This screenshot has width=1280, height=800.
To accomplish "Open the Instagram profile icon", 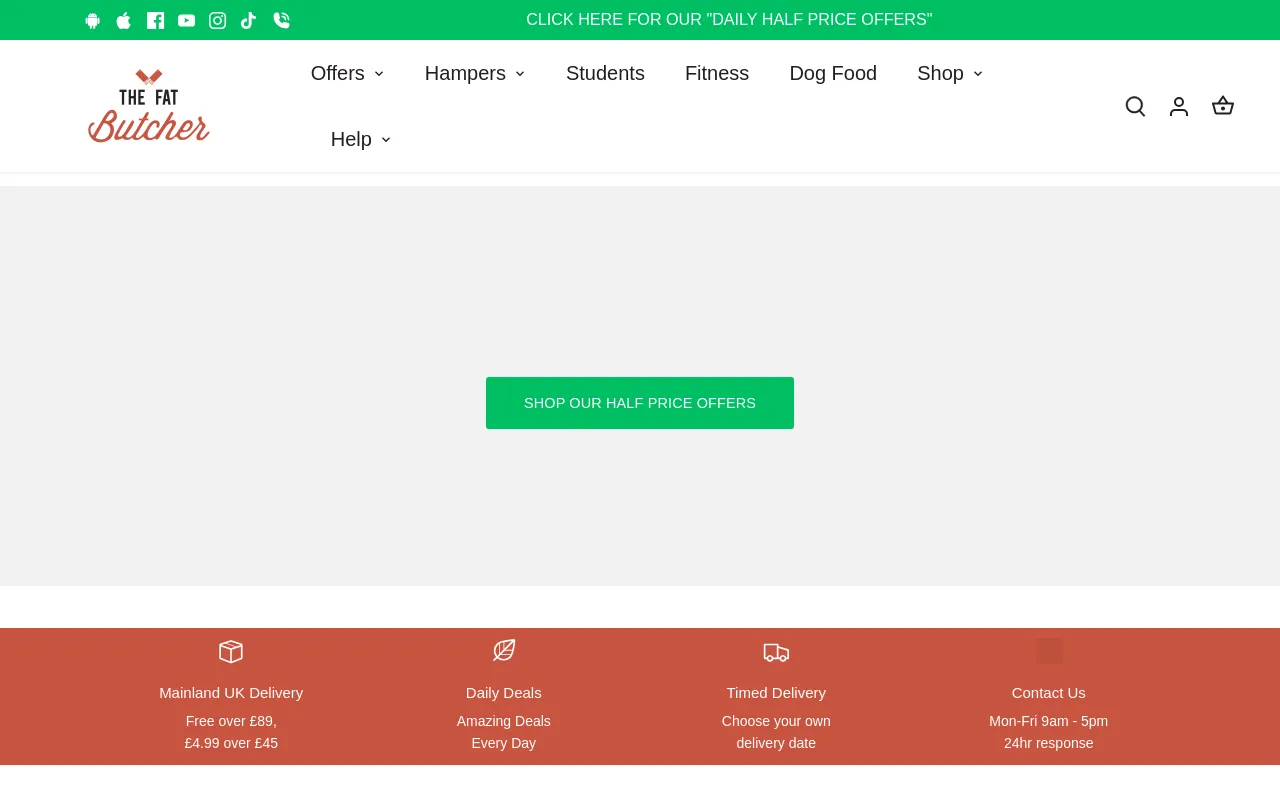I will 217,20.
